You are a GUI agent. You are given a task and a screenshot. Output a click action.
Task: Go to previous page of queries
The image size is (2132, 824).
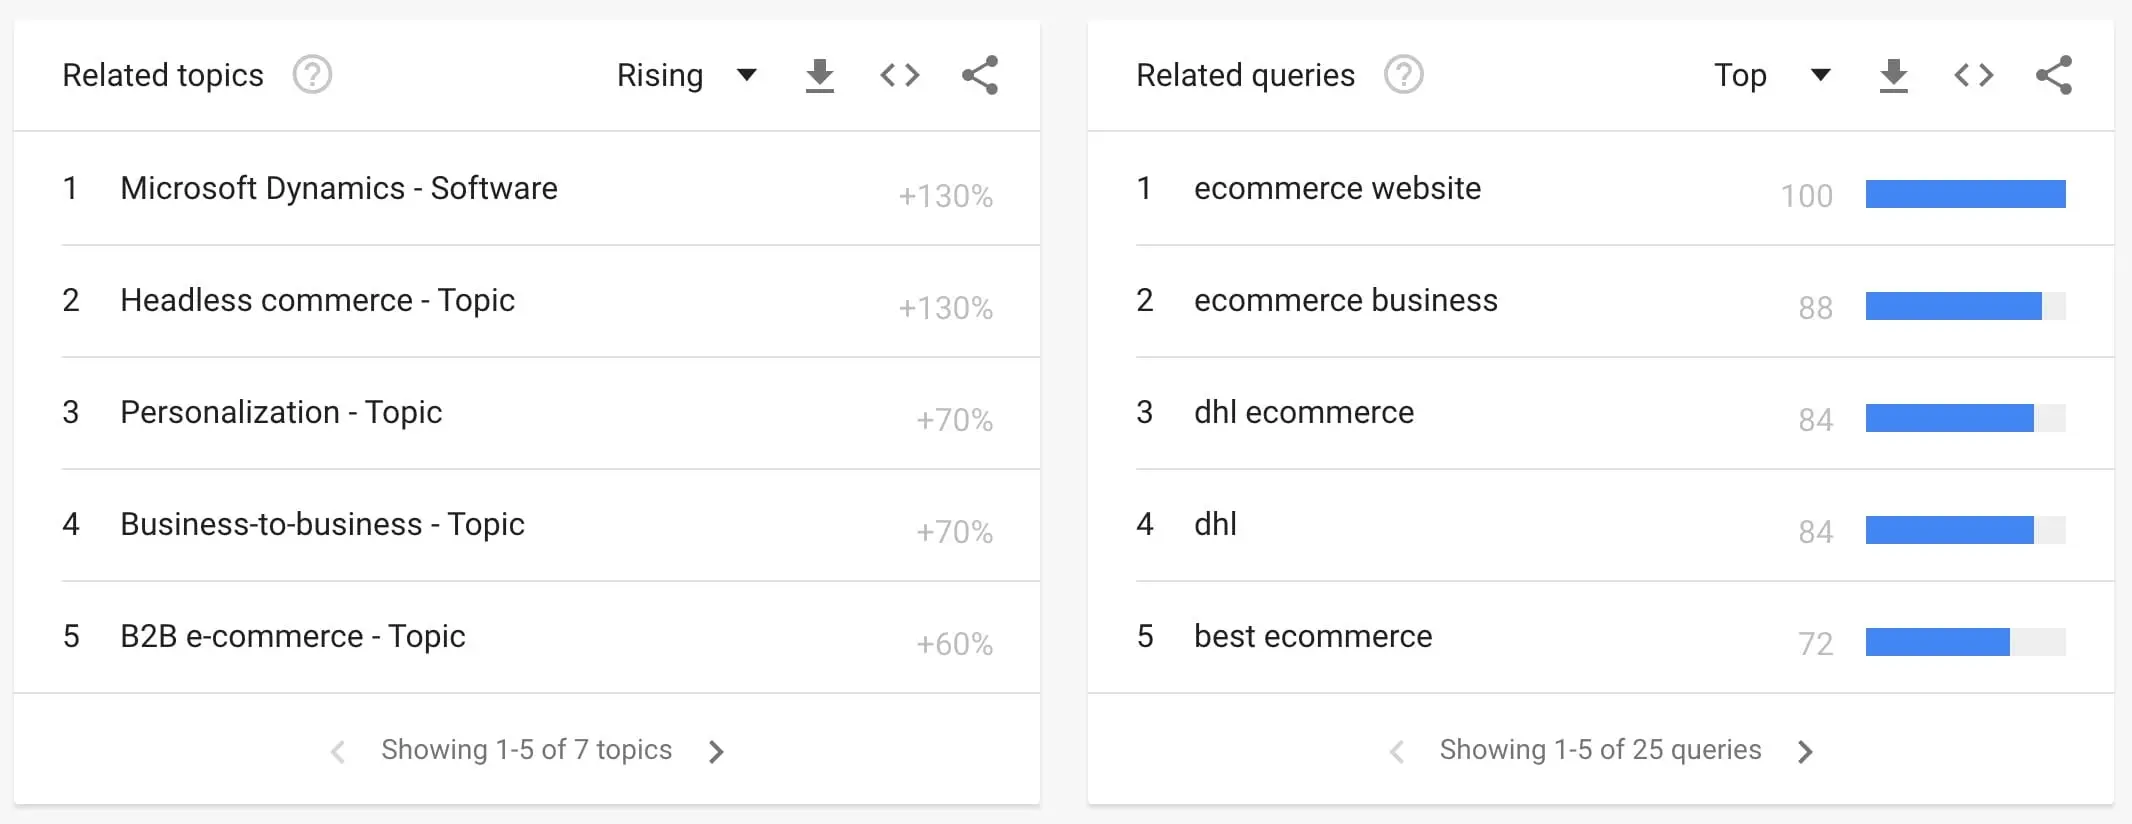tap(1397, 751)
